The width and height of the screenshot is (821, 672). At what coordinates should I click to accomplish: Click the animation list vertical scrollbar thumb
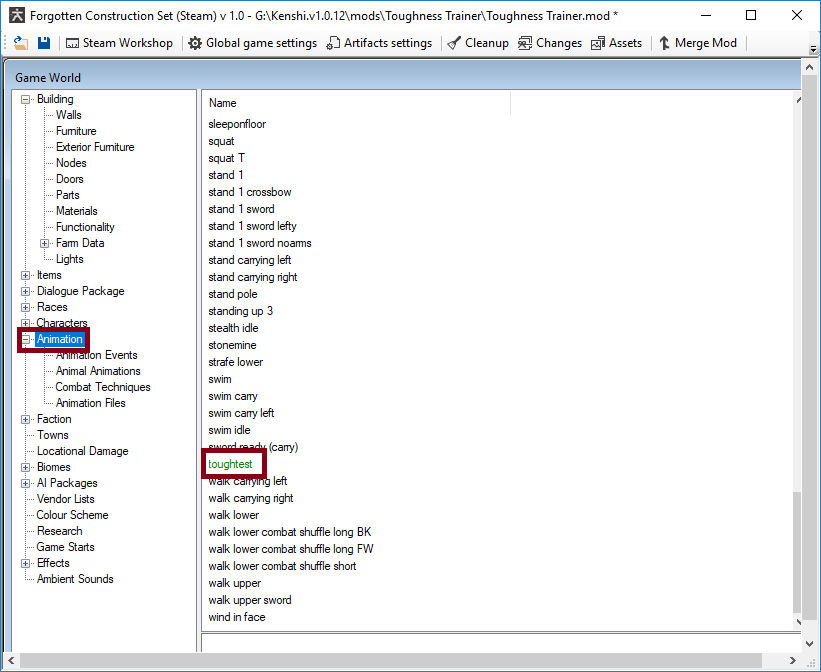(x=797, y=552)
